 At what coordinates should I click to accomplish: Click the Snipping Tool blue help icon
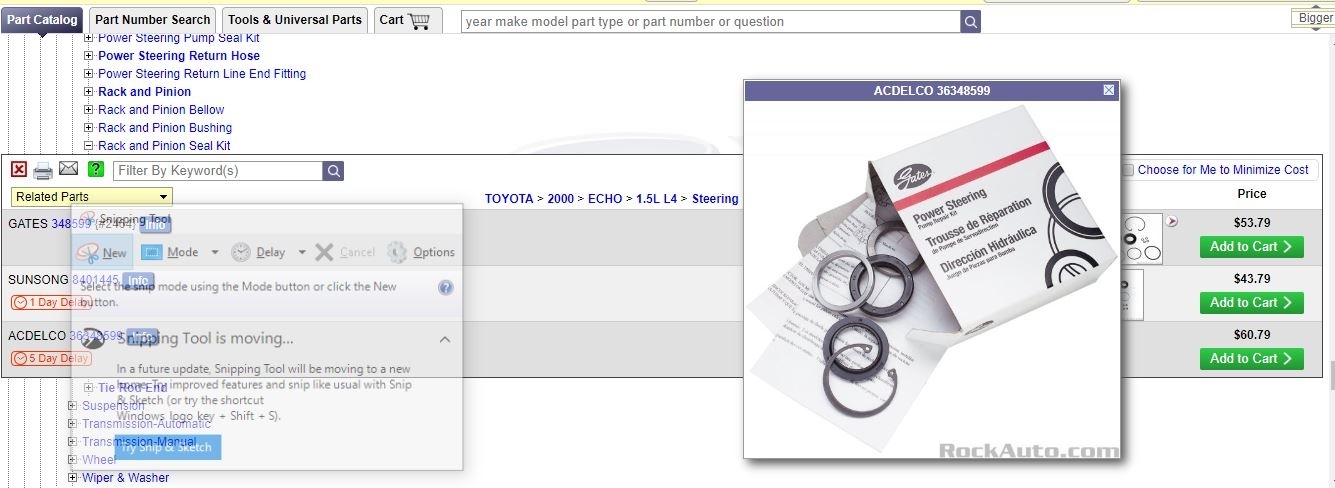(446, 287)
